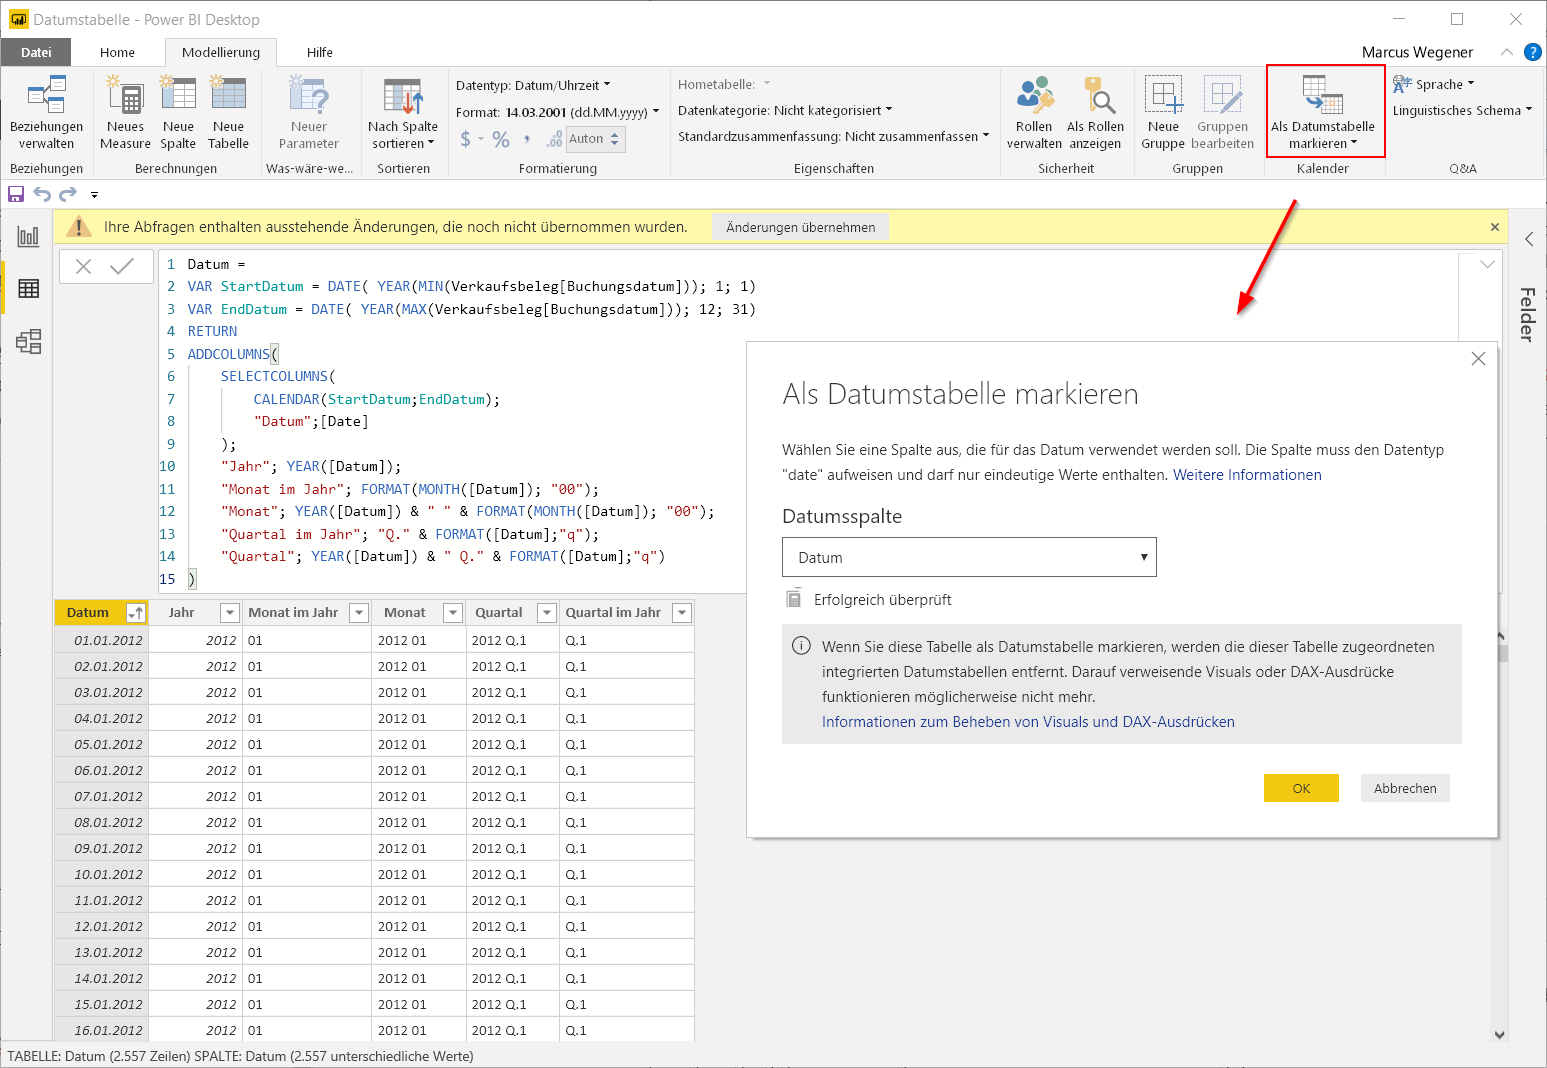
Task: Close the yellow notification bar
Action: point(1495,227)
